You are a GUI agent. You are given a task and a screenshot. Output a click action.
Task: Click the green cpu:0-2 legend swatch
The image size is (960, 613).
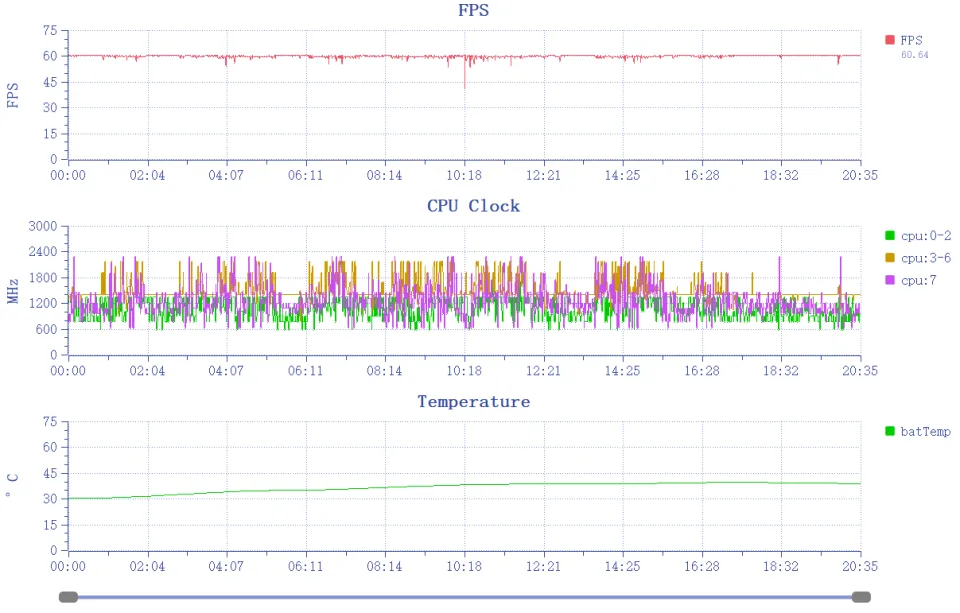(889, 236)
